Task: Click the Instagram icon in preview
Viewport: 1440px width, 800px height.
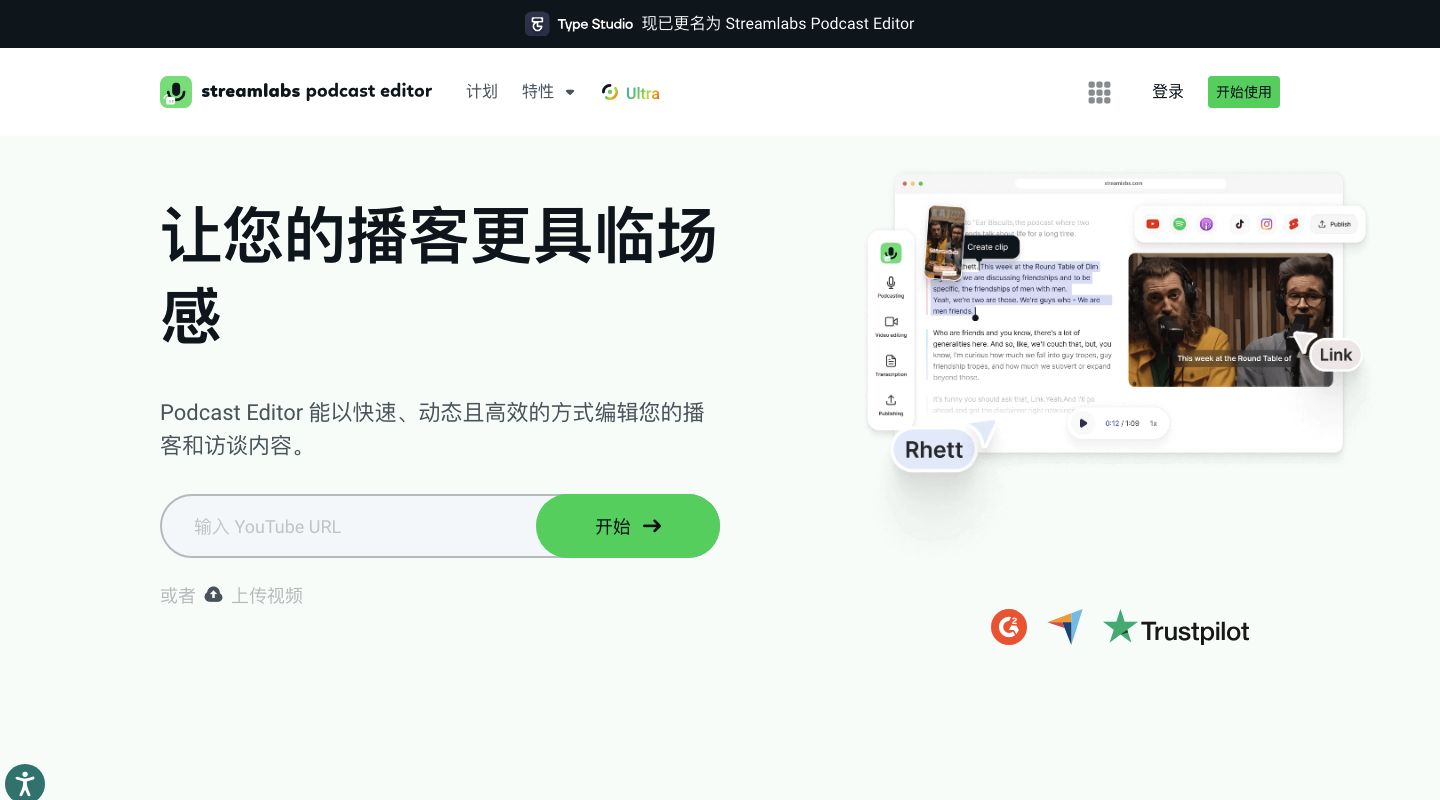Action: pyautogui.click(x=1267, y=224)
